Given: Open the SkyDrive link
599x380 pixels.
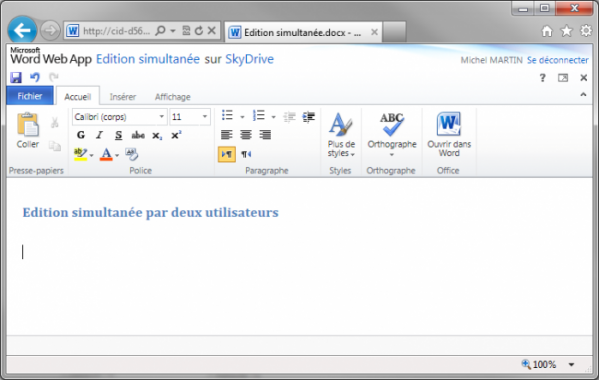Looking at the screenshot, I should 249,59.
